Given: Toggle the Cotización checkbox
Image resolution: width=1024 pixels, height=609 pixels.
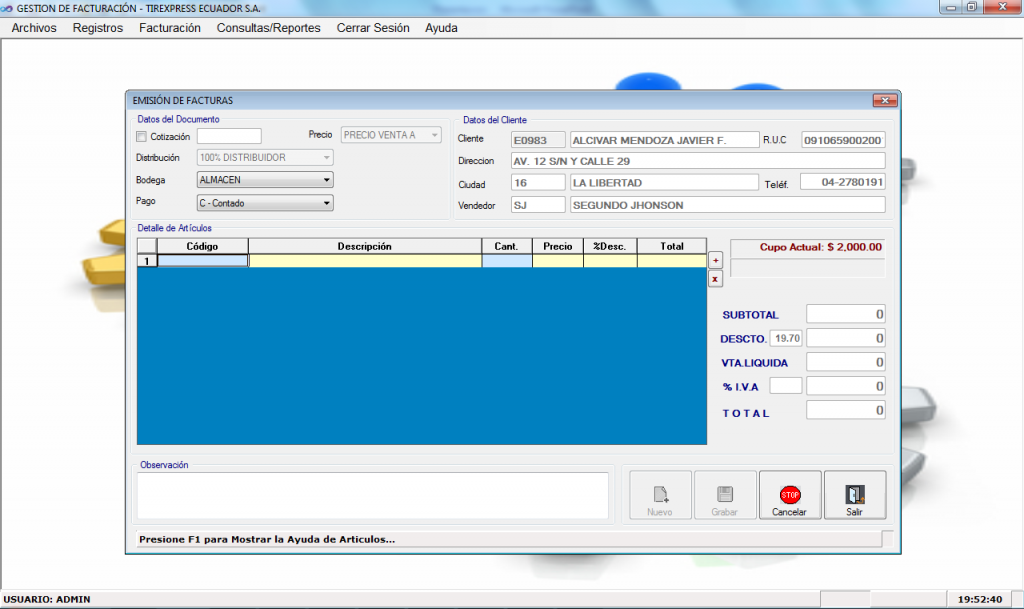Looking at the screenshot, I should coord(141,137).
